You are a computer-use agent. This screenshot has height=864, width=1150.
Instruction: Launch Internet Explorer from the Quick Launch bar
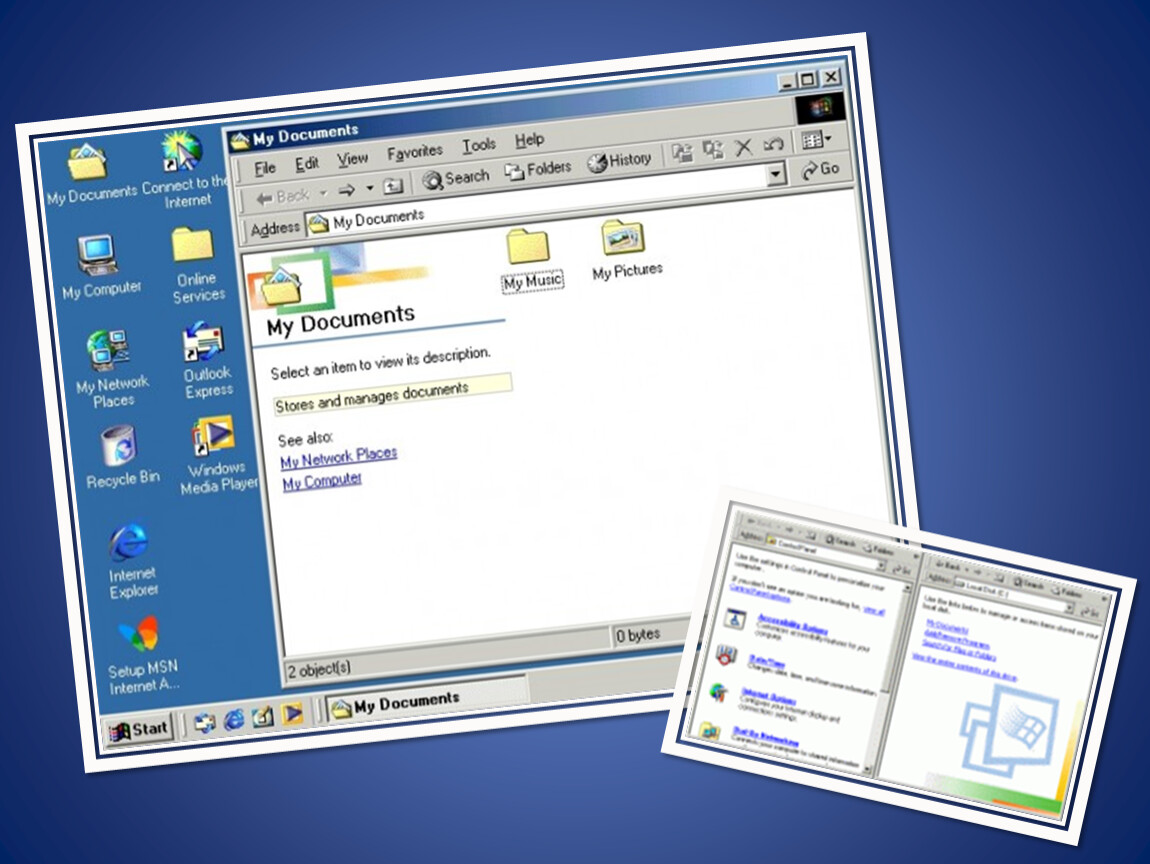coord(233,719)
